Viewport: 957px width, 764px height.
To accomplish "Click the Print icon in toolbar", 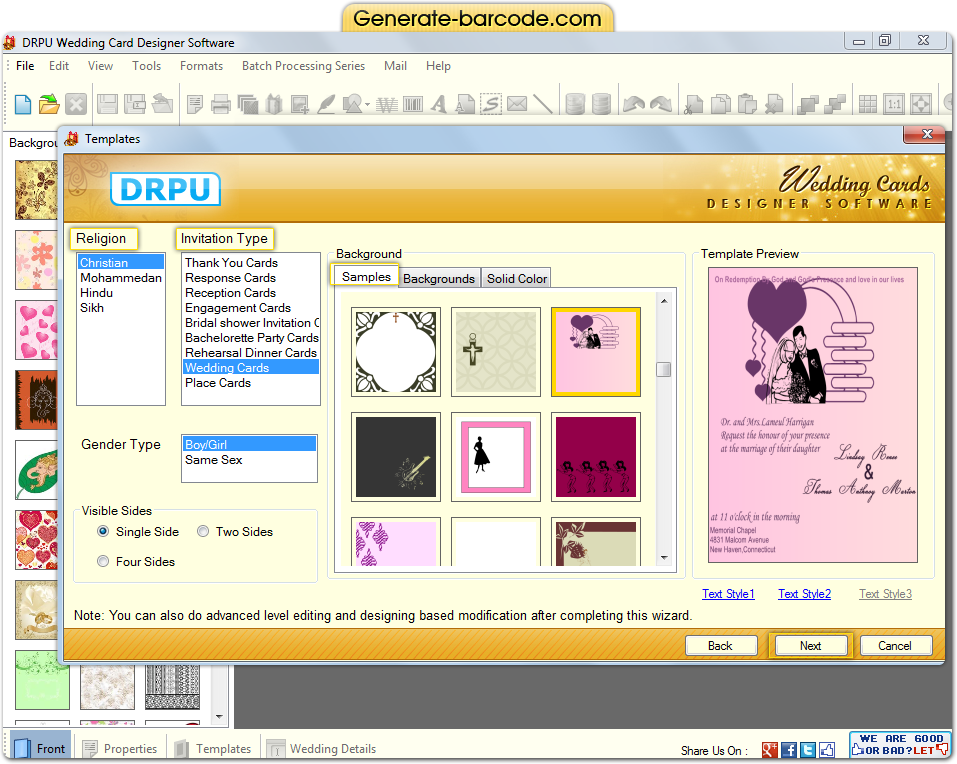I will point(220,104).
